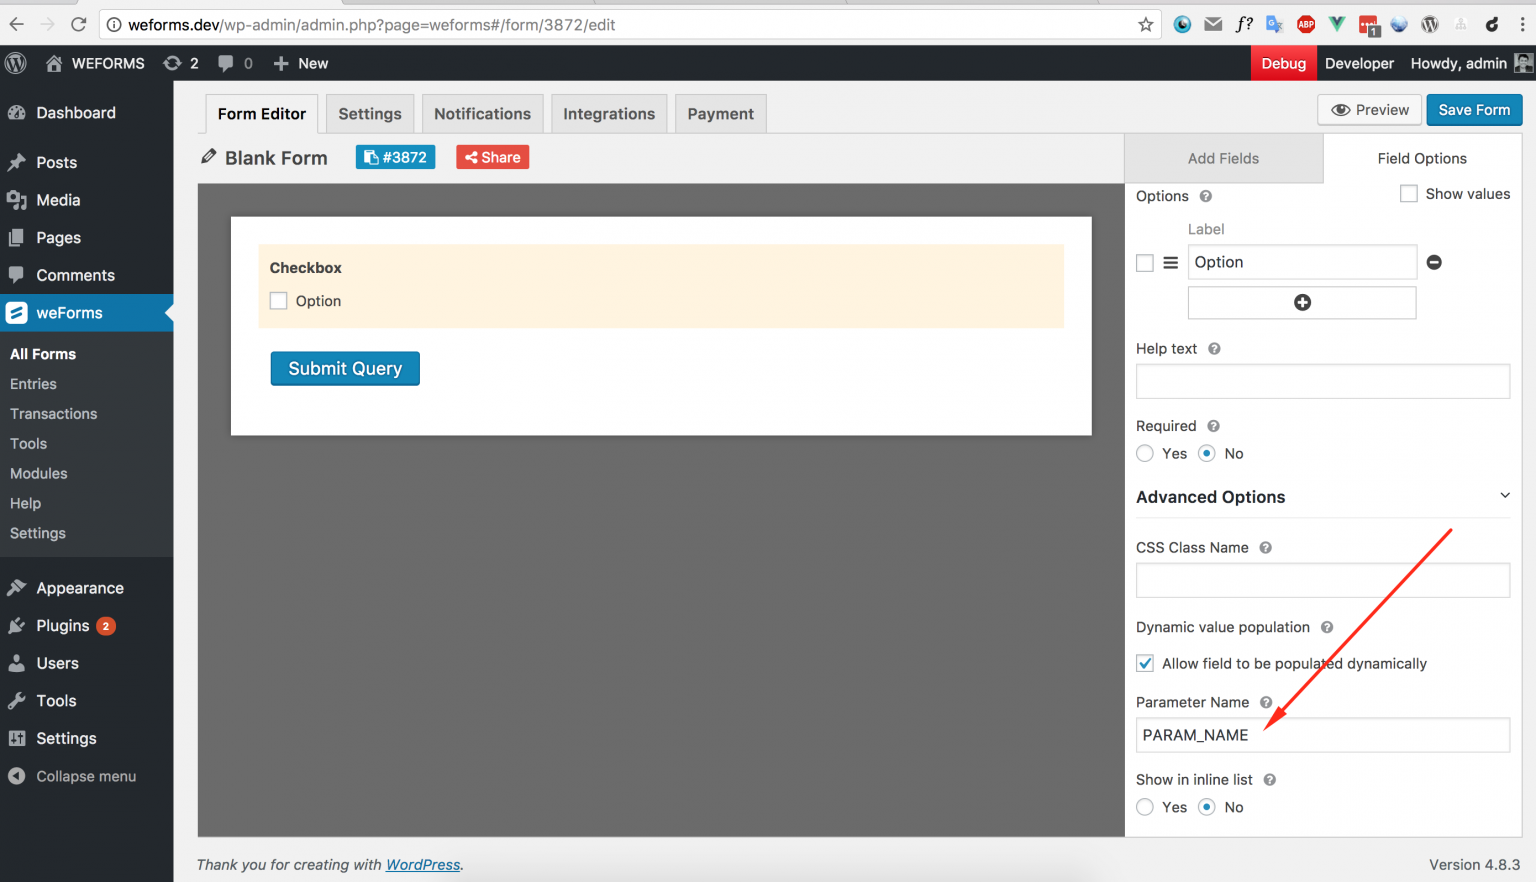Add a new option with plus icon
Image resolution: width=1536 pixels, height=882 pixels.
coord(1302,302)
